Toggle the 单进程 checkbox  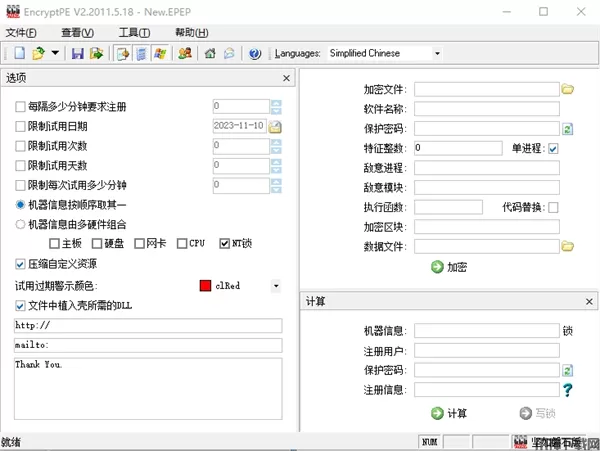pos(553,148)
